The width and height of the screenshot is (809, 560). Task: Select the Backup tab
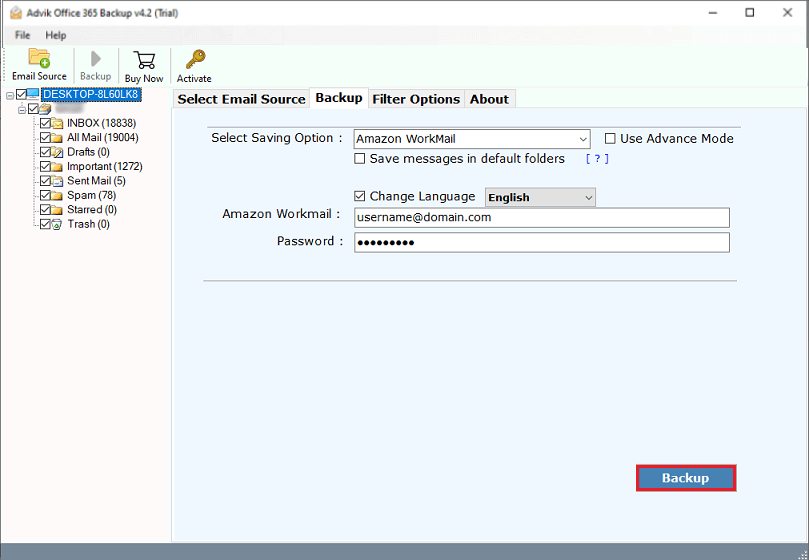click(339, 98)
